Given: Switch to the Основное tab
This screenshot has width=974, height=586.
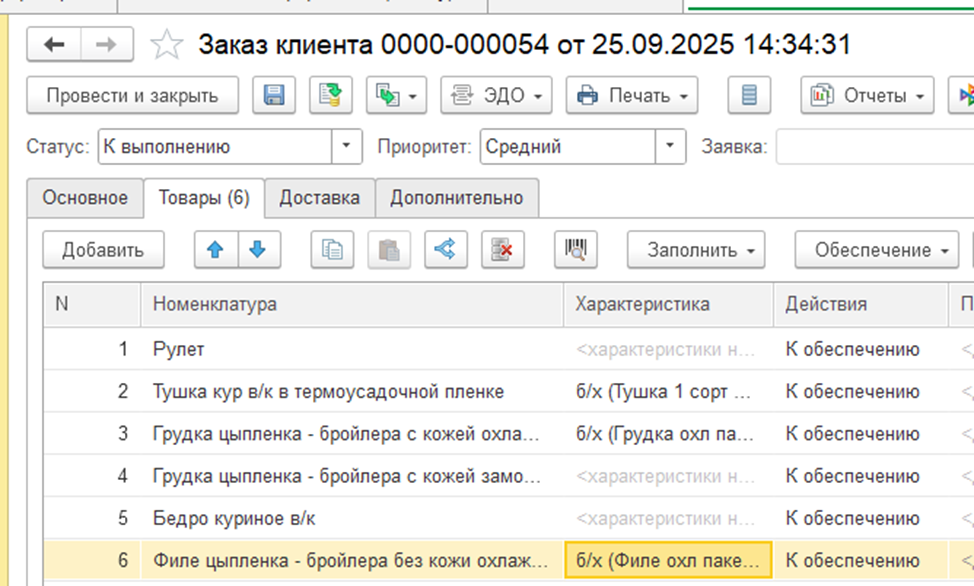Looking at the screenshot, I should point(85,198).
